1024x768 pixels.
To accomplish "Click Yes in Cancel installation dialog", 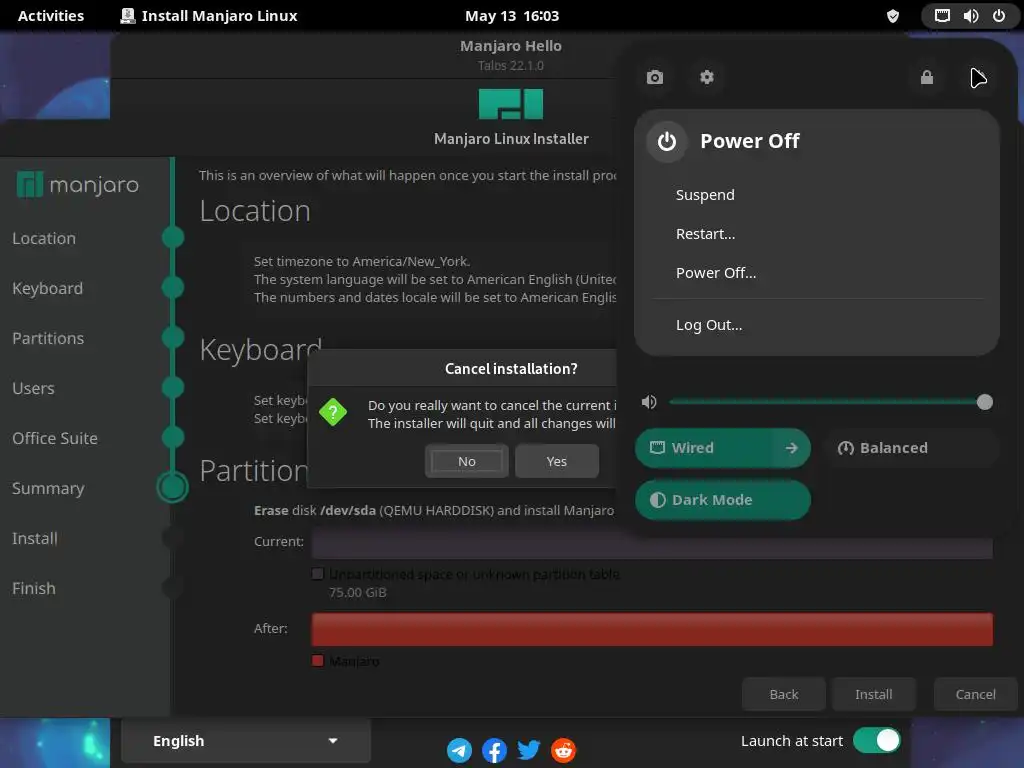I will 556,461.
